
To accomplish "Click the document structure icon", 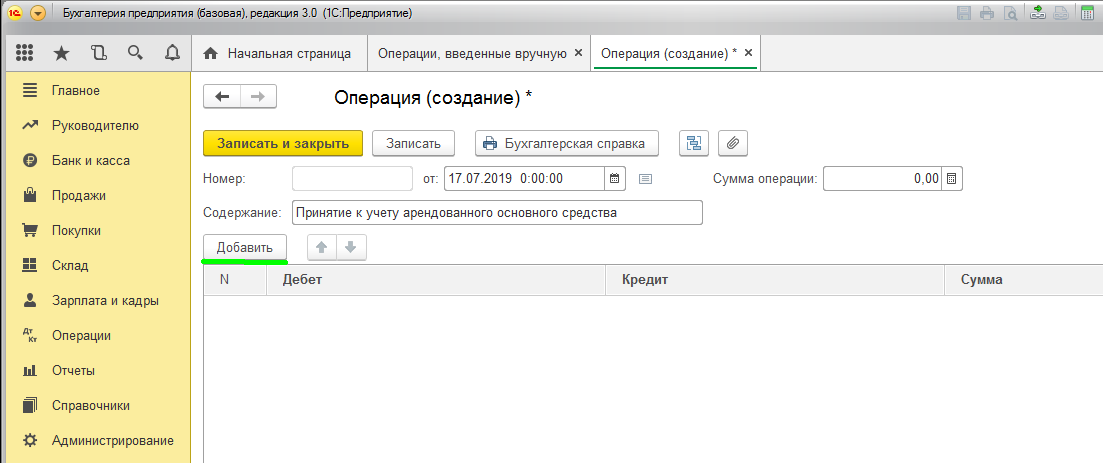I will 694,143.
